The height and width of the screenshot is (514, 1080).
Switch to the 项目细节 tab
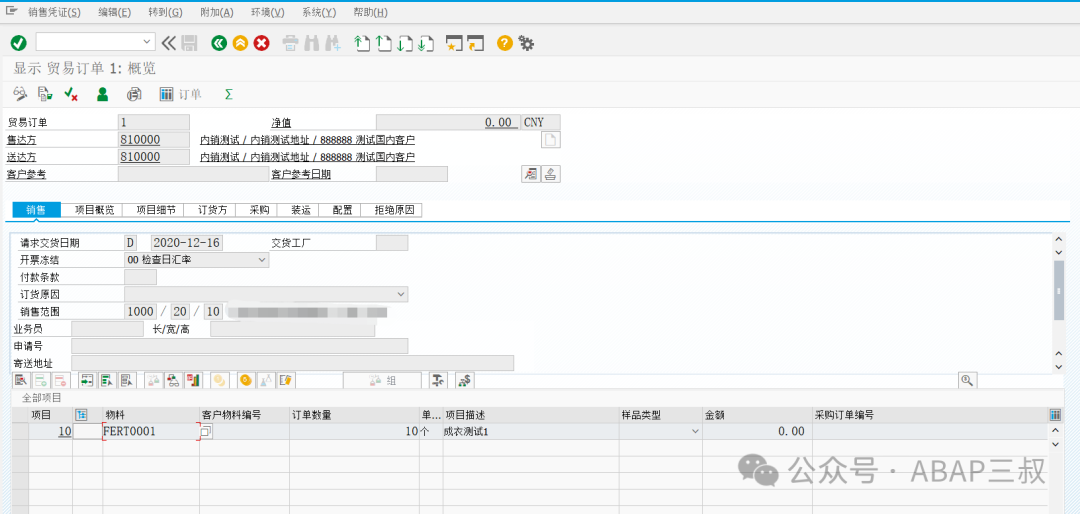click(156, 210)
